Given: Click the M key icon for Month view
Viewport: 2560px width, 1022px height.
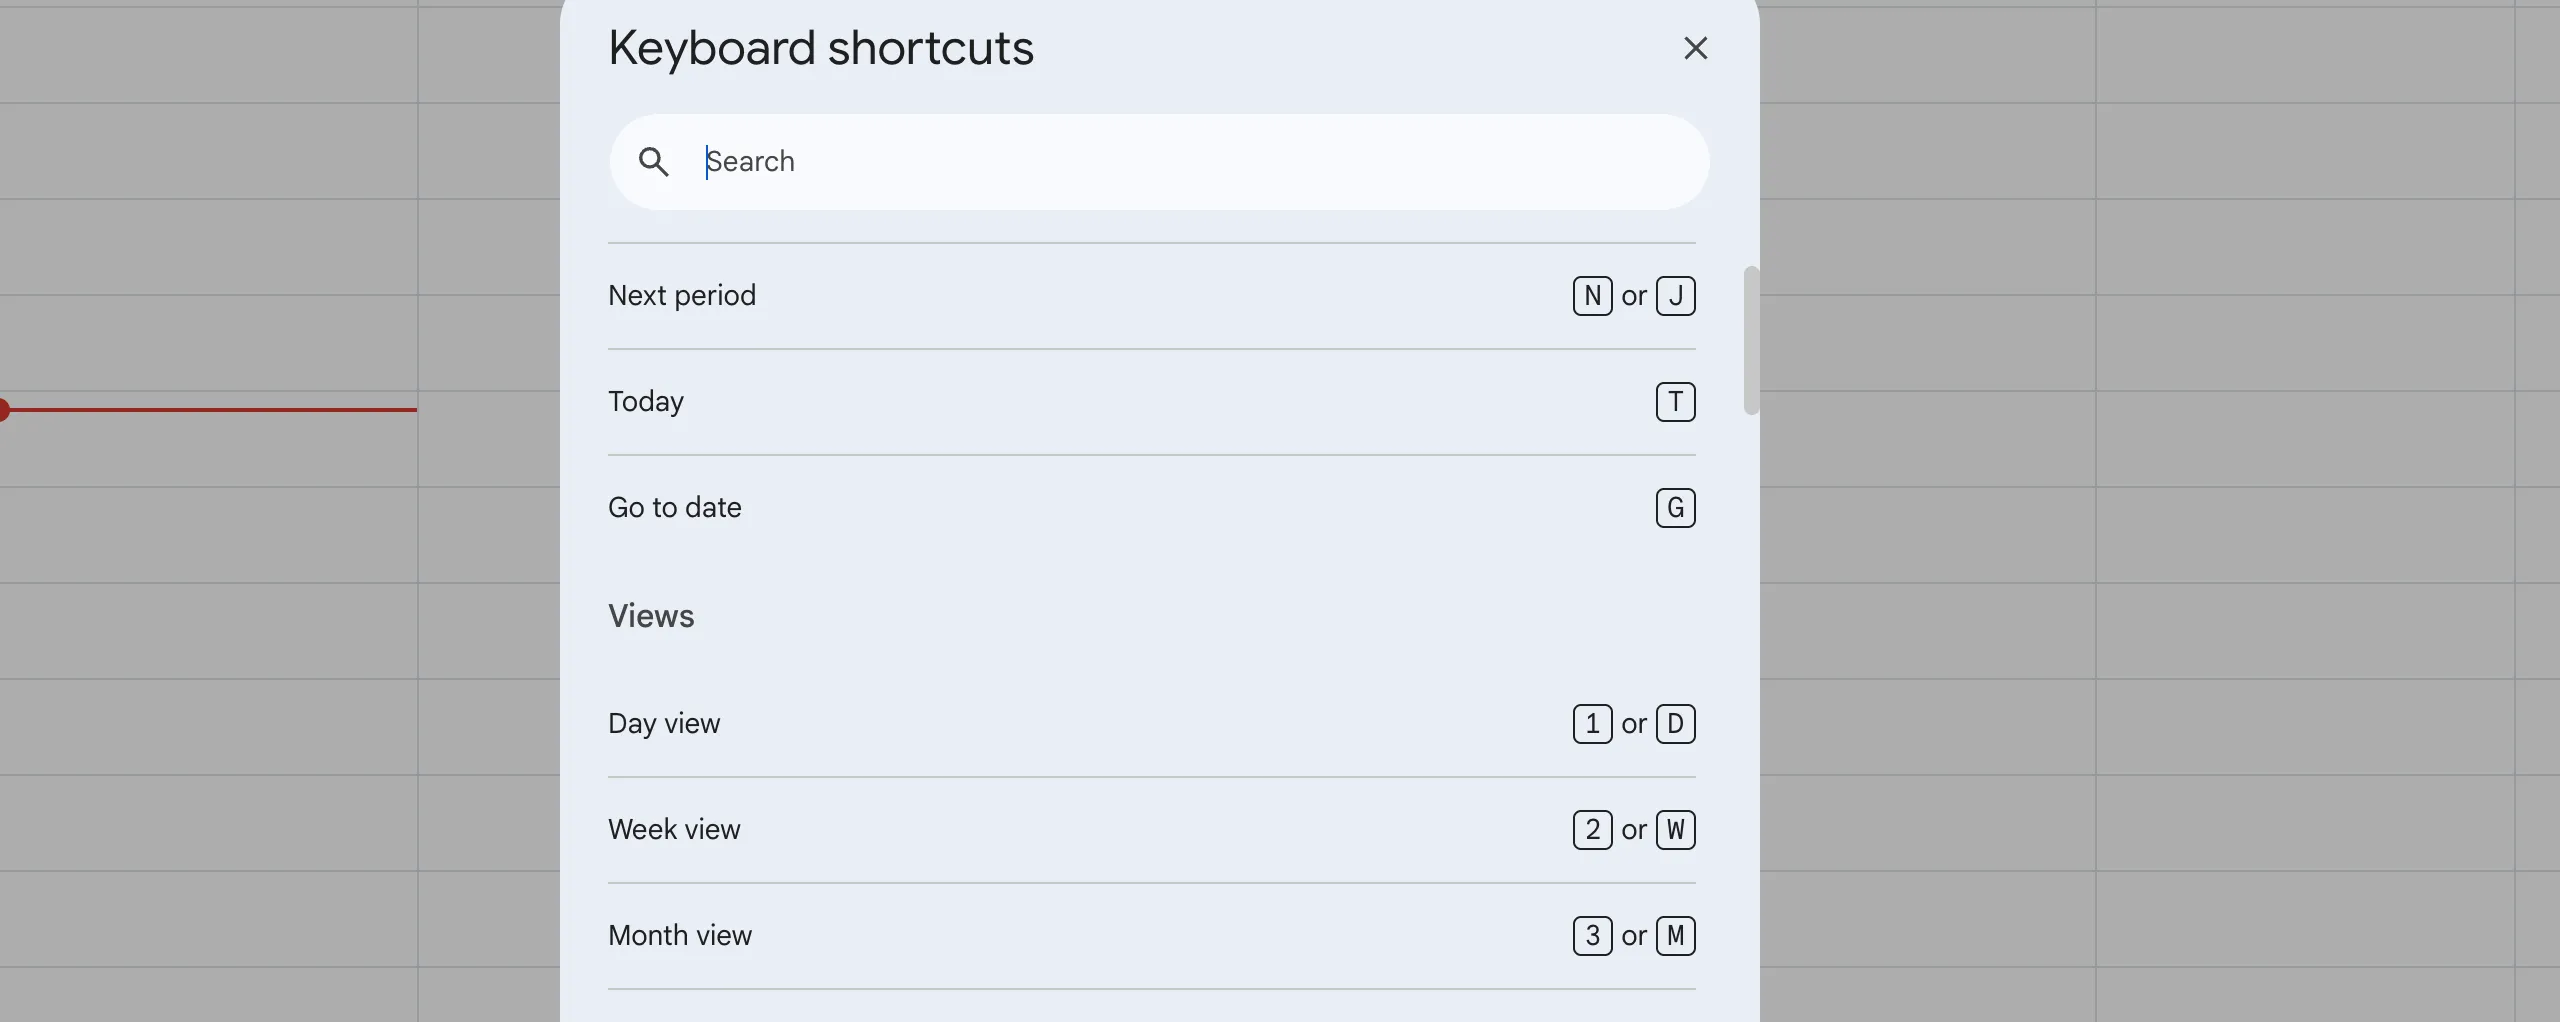Looking at the screenshot, I should click(x=1676, y=936).
